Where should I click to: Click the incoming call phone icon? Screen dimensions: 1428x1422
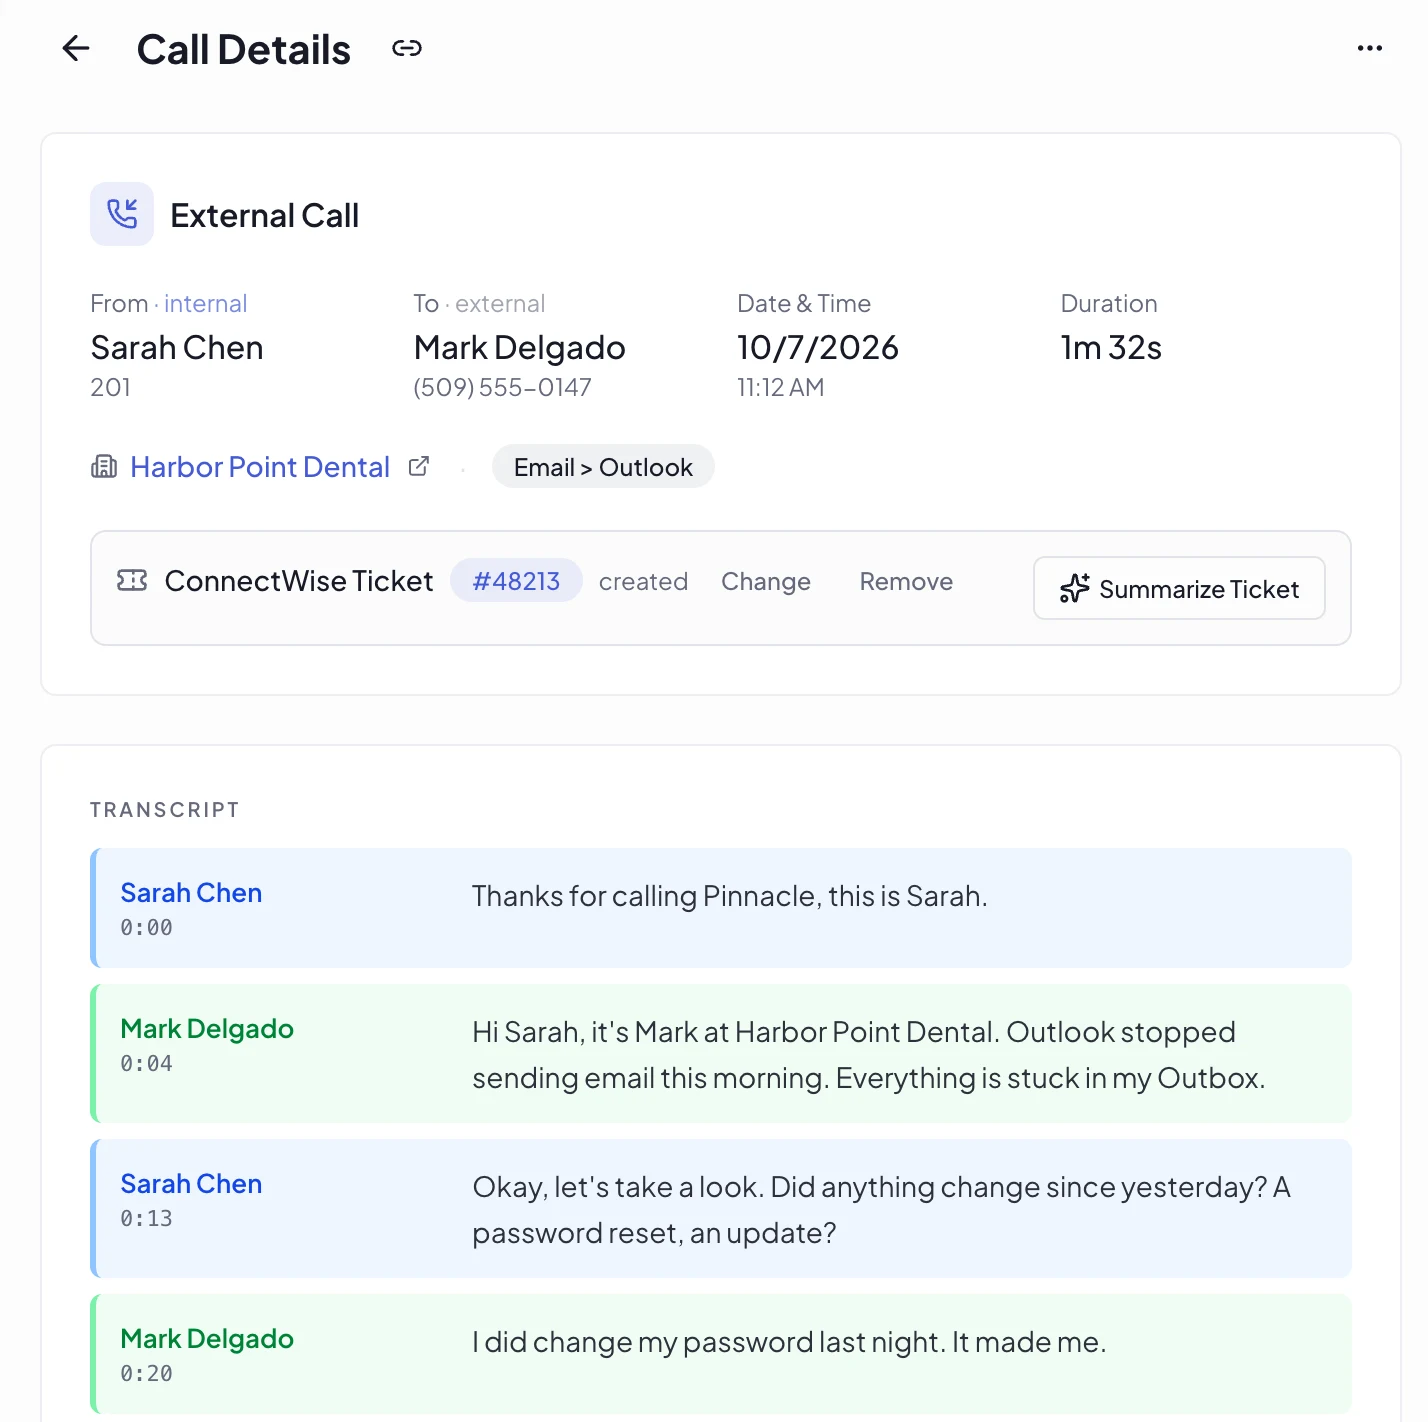[x=122, y=214]
